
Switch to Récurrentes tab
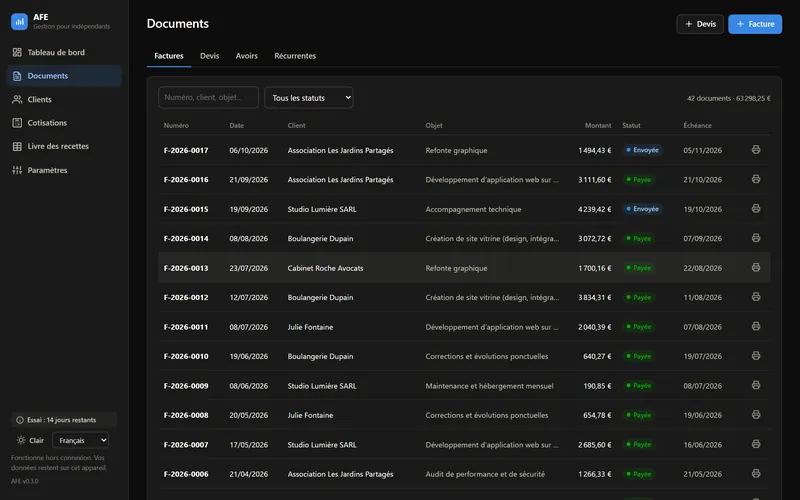coord(295,56)
